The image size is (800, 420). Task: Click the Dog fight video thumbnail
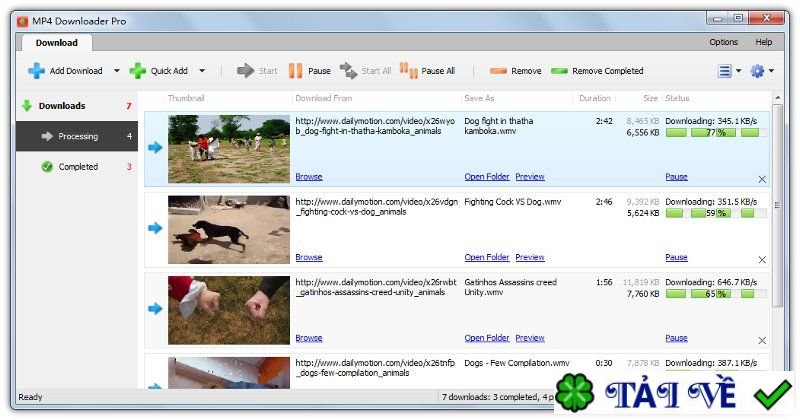229,149
